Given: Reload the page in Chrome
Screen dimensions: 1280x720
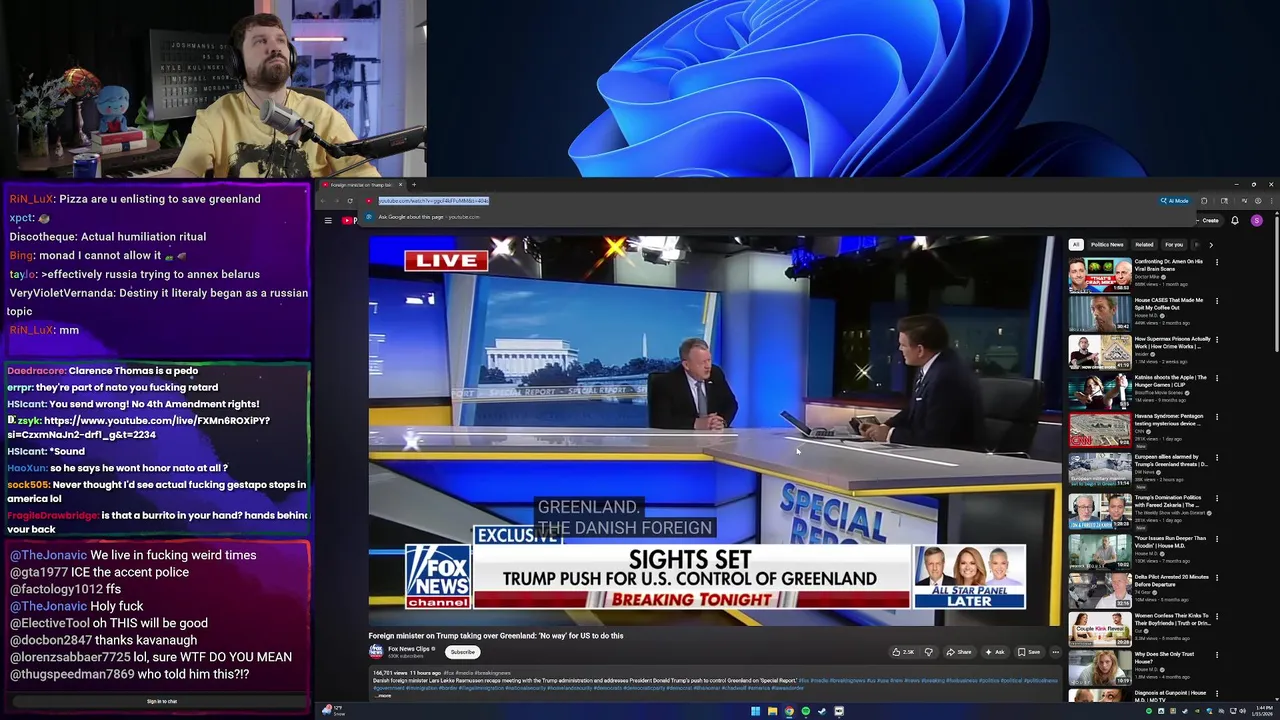Looking at the screenshot, I should tap(350, 201).
